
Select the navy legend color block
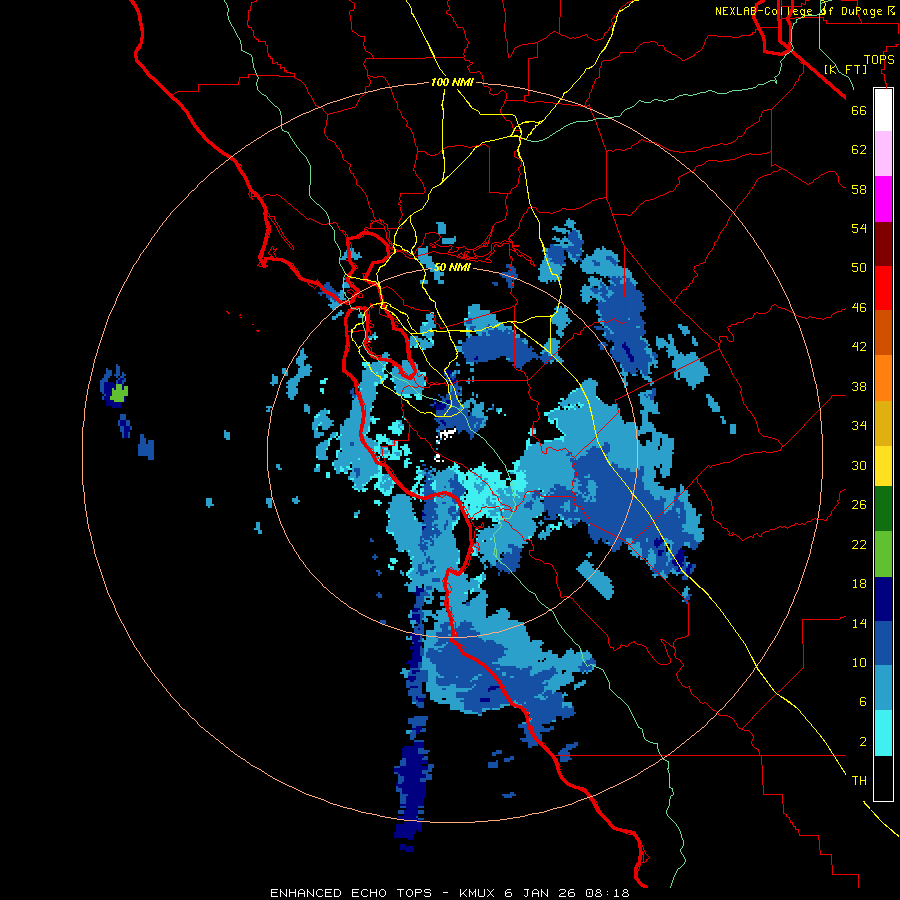883,599
